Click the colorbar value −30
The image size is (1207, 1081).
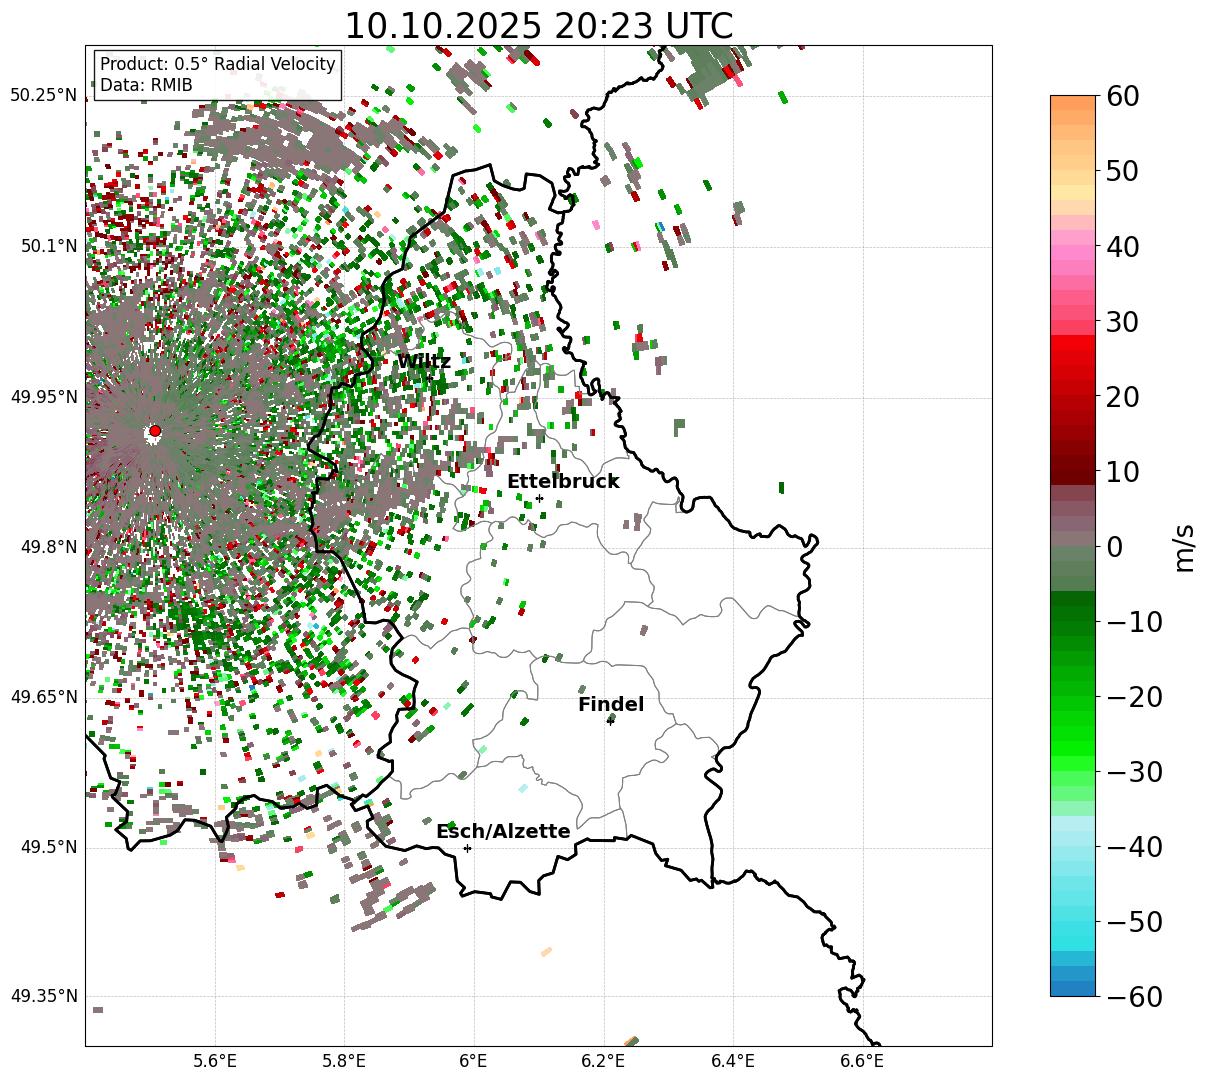(x=1134, y=771)
